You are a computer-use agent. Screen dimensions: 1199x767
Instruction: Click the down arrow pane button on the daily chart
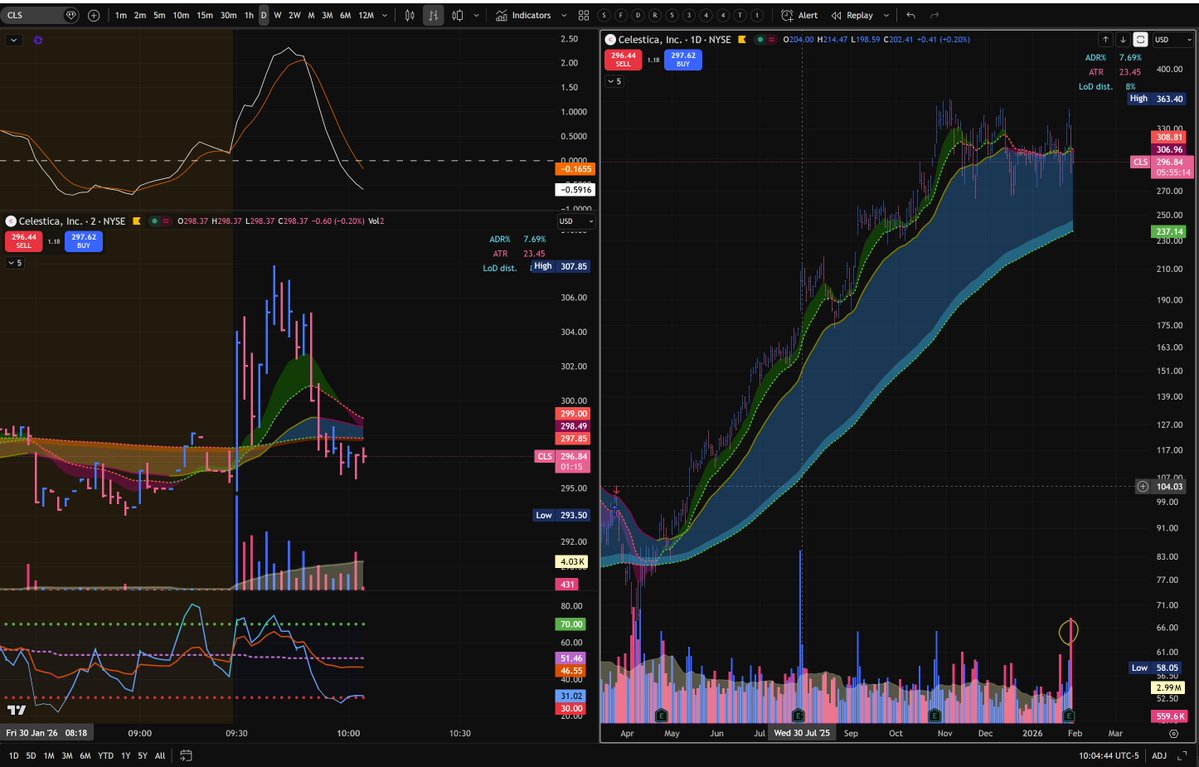click(x=1123, y=39)
